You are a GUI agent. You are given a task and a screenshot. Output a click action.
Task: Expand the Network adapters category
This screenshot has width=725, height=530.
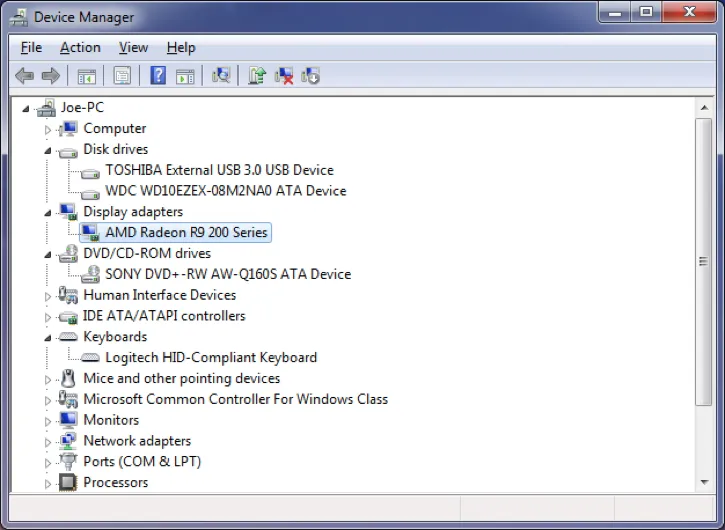tap(47, 441)
